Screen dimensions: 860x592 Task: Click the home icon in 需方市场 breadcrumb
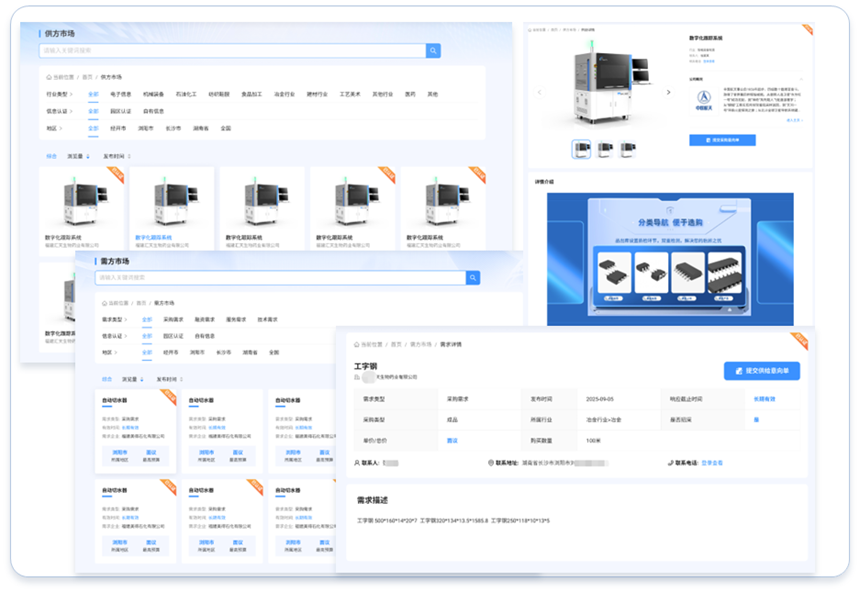point(105,303)
